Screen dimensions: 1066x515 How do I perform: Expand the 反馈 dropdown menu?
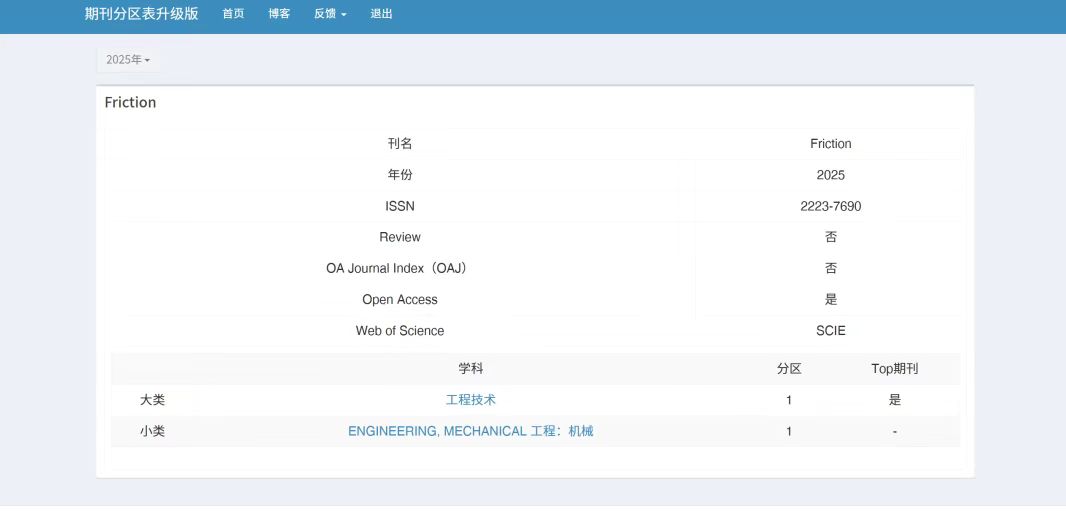point(330,14)
